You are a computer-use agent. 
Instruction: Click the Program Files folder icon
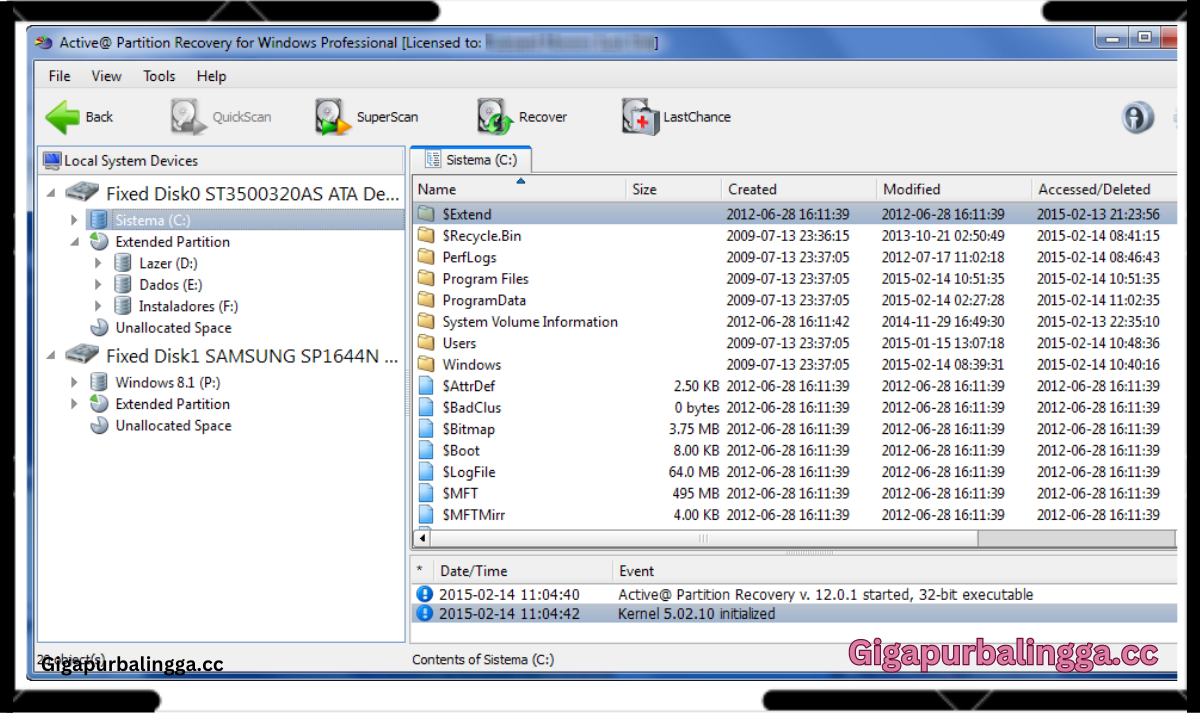click(426, 279)
